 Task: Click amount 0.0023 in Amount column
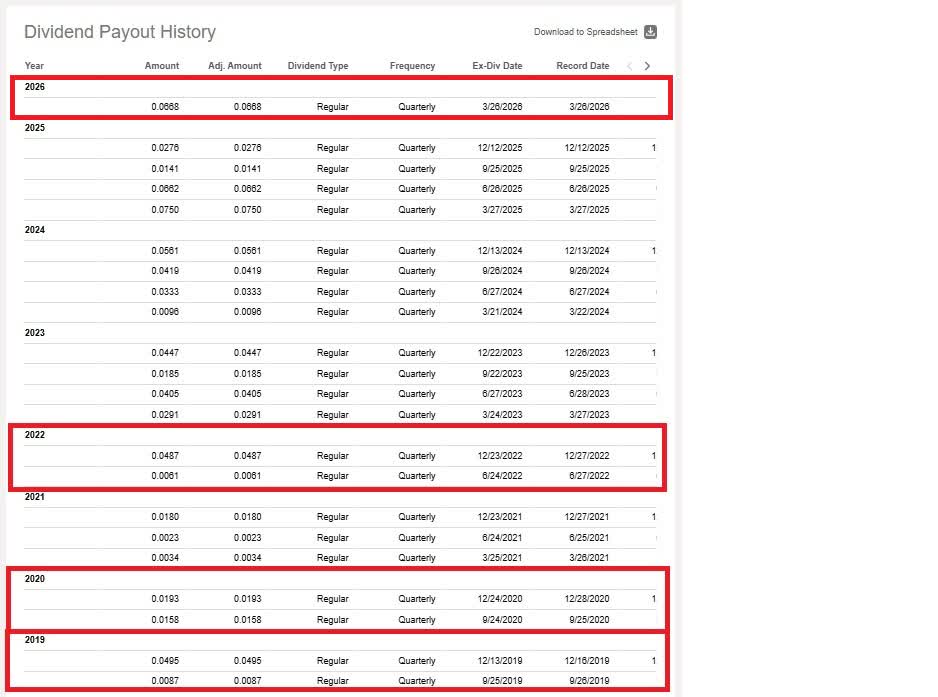165,538
